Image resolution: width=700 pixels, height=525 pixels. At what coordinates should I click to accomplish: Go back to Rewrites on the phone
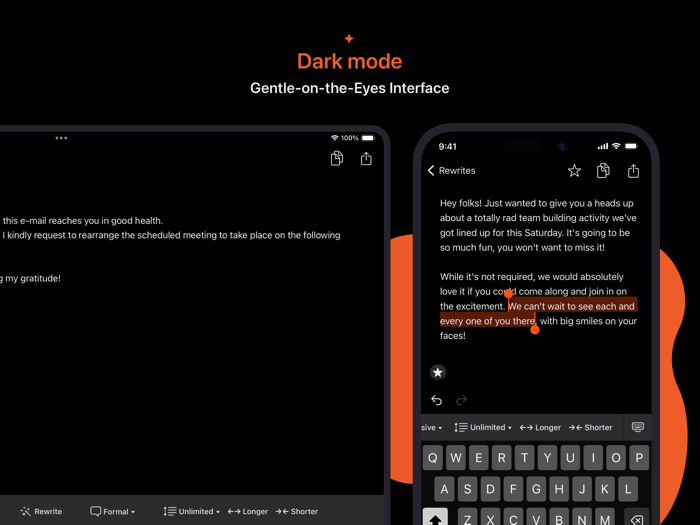tap(451, 171)
